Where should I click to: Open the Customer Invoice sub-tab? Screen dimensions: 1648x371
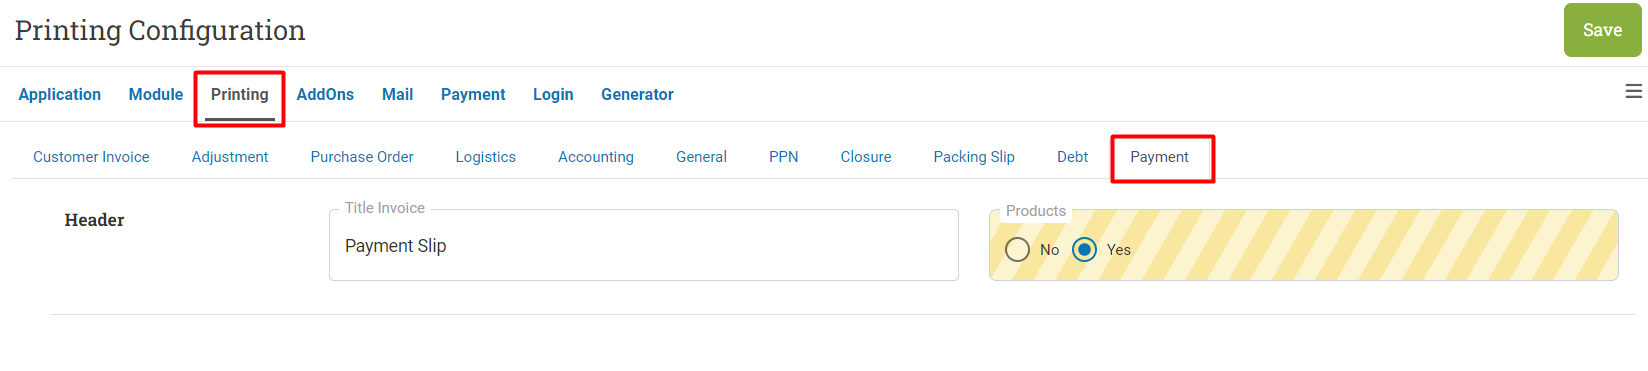click(91, 157)
